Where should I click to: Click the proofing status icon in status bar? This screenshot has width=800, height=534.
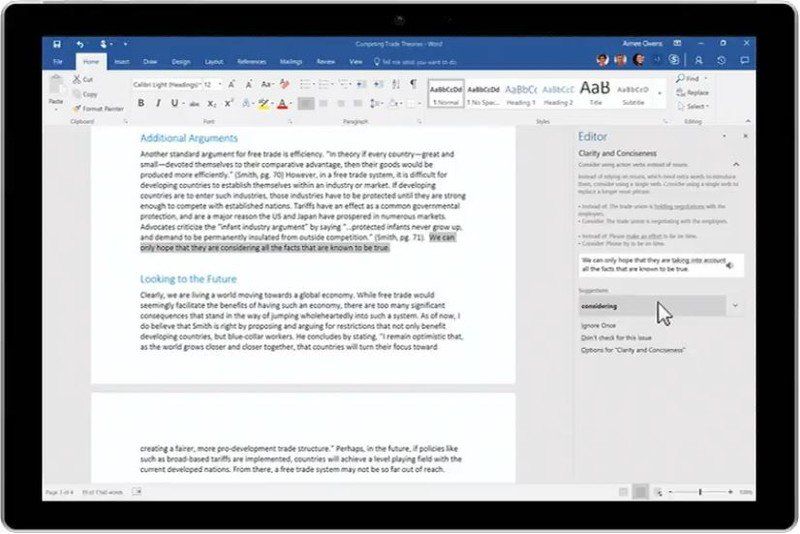137,492
